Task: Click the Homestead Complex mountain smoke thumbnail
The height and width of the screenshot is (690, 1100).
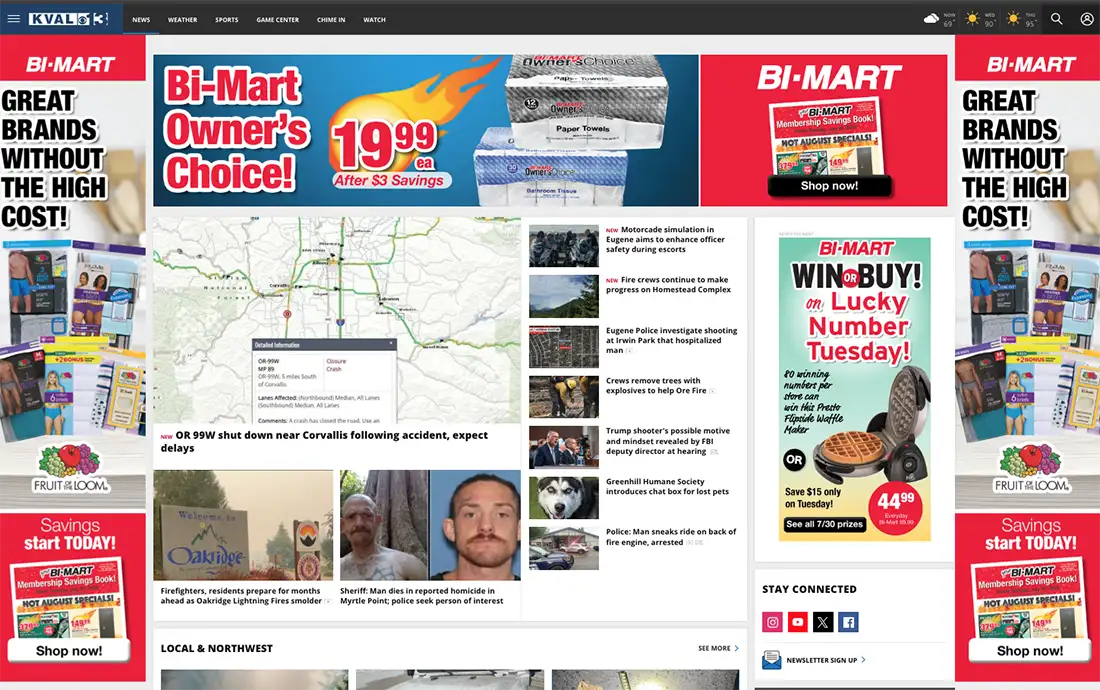Action: click(564, 296)
